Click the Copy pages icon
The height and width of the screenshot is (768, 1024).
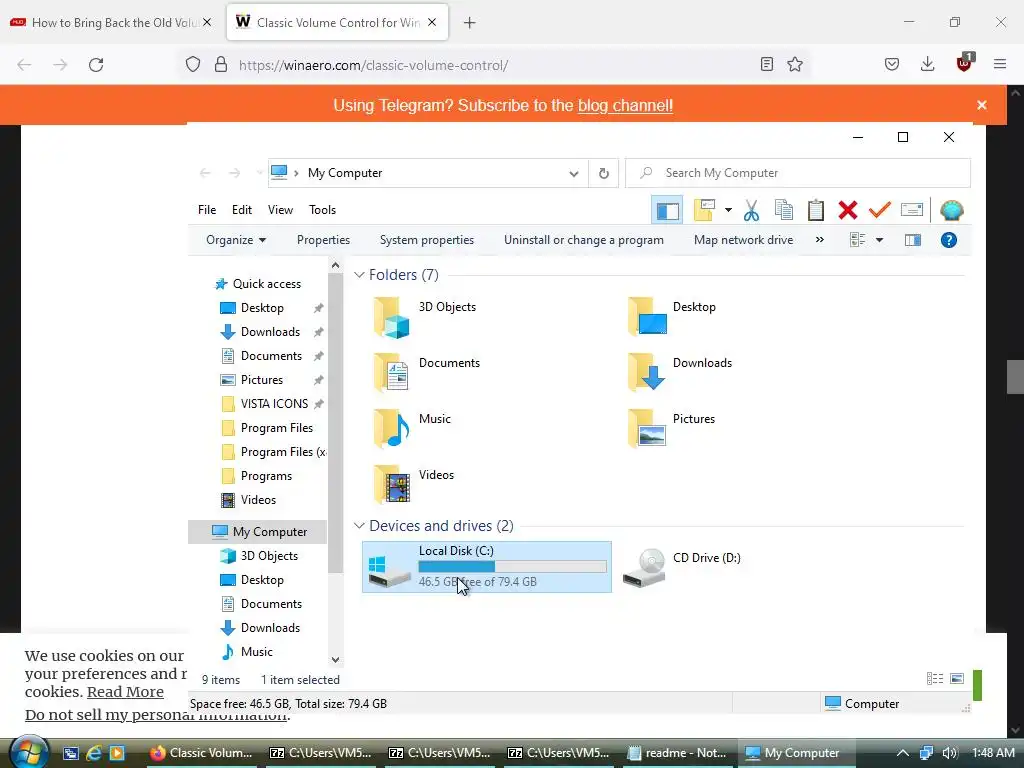784,210
